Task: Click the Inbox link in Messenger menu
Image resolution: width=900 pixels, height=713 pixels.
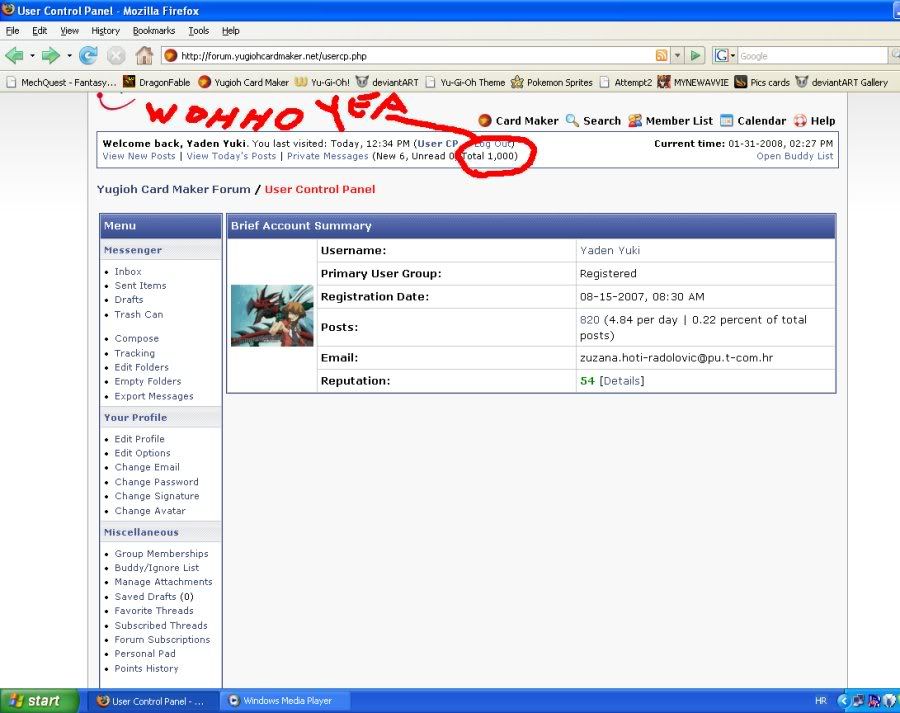Action: tap(128, 272)
